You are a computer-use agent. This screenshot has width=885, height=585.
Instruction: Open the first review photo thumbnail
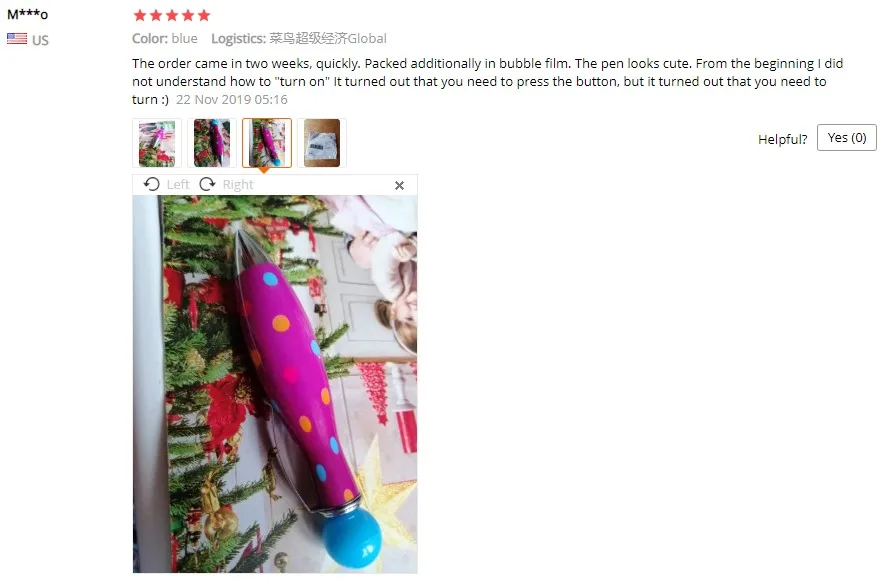point(157,143)
